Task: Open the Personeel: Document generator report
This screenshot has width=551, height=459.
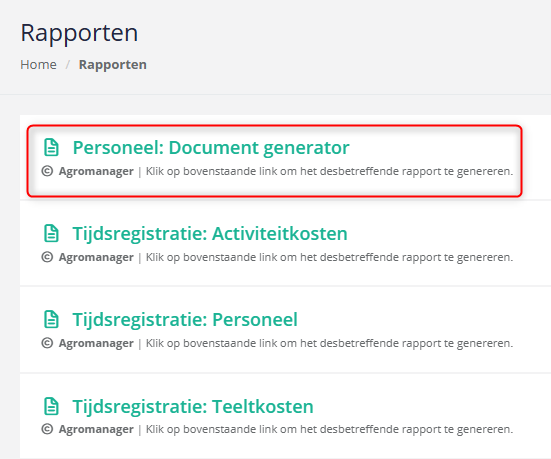Action: [x=211, y=148]
